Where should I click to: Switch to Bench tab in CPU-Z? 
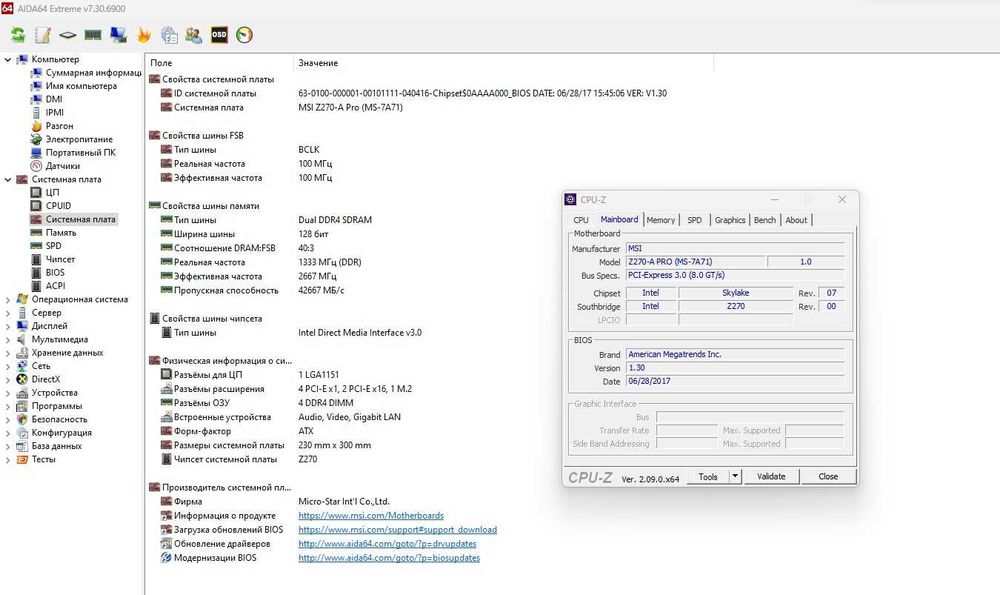click(765, 220)
